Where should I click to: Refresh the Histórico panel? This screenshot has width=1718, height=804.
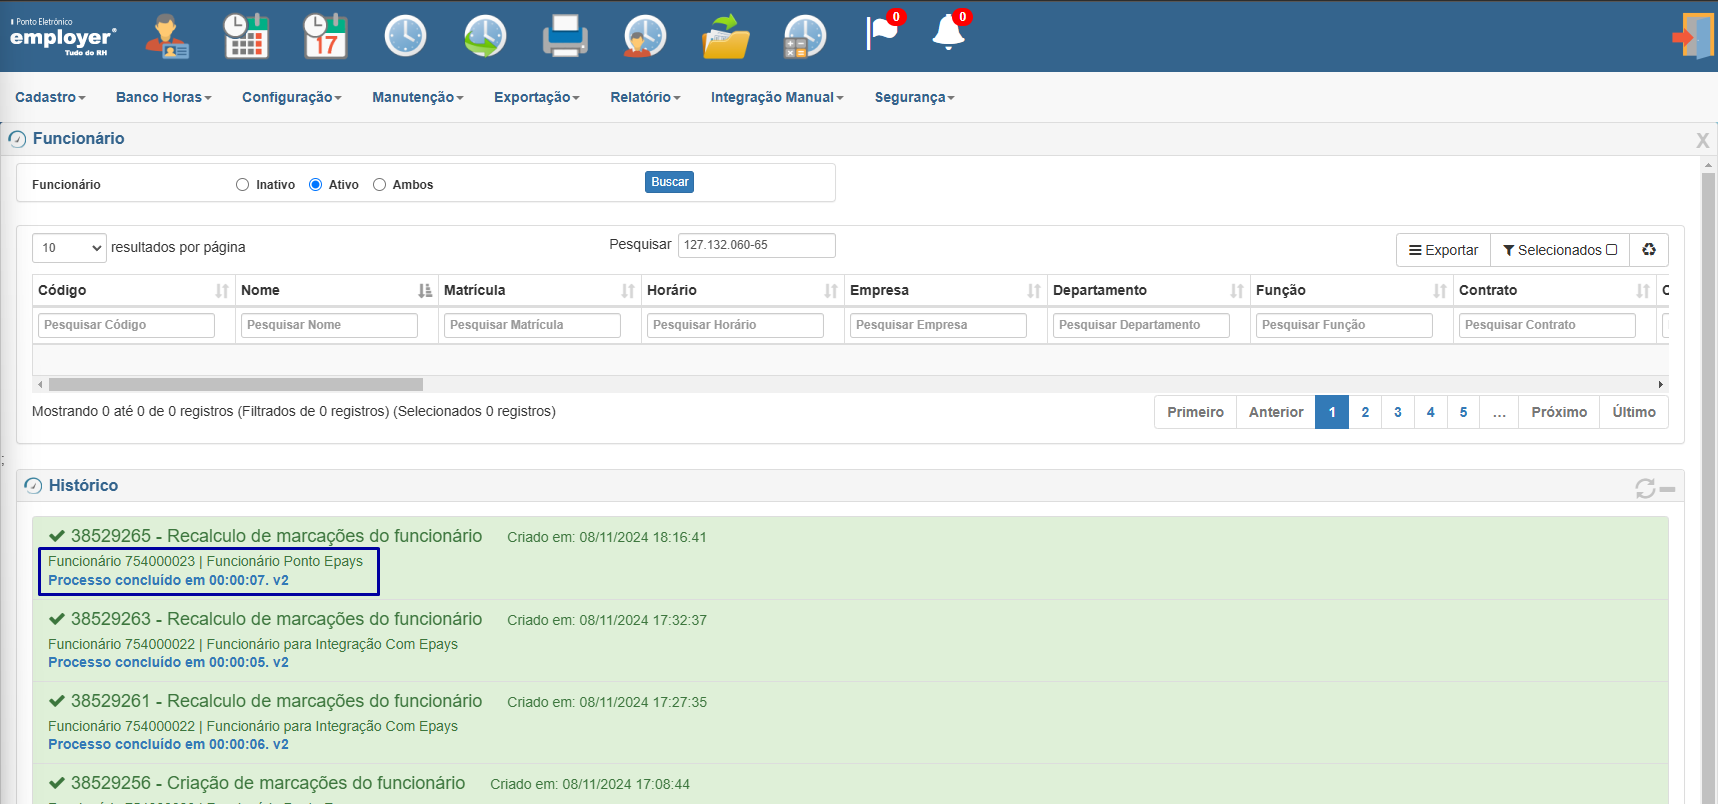coord(1645,488)
